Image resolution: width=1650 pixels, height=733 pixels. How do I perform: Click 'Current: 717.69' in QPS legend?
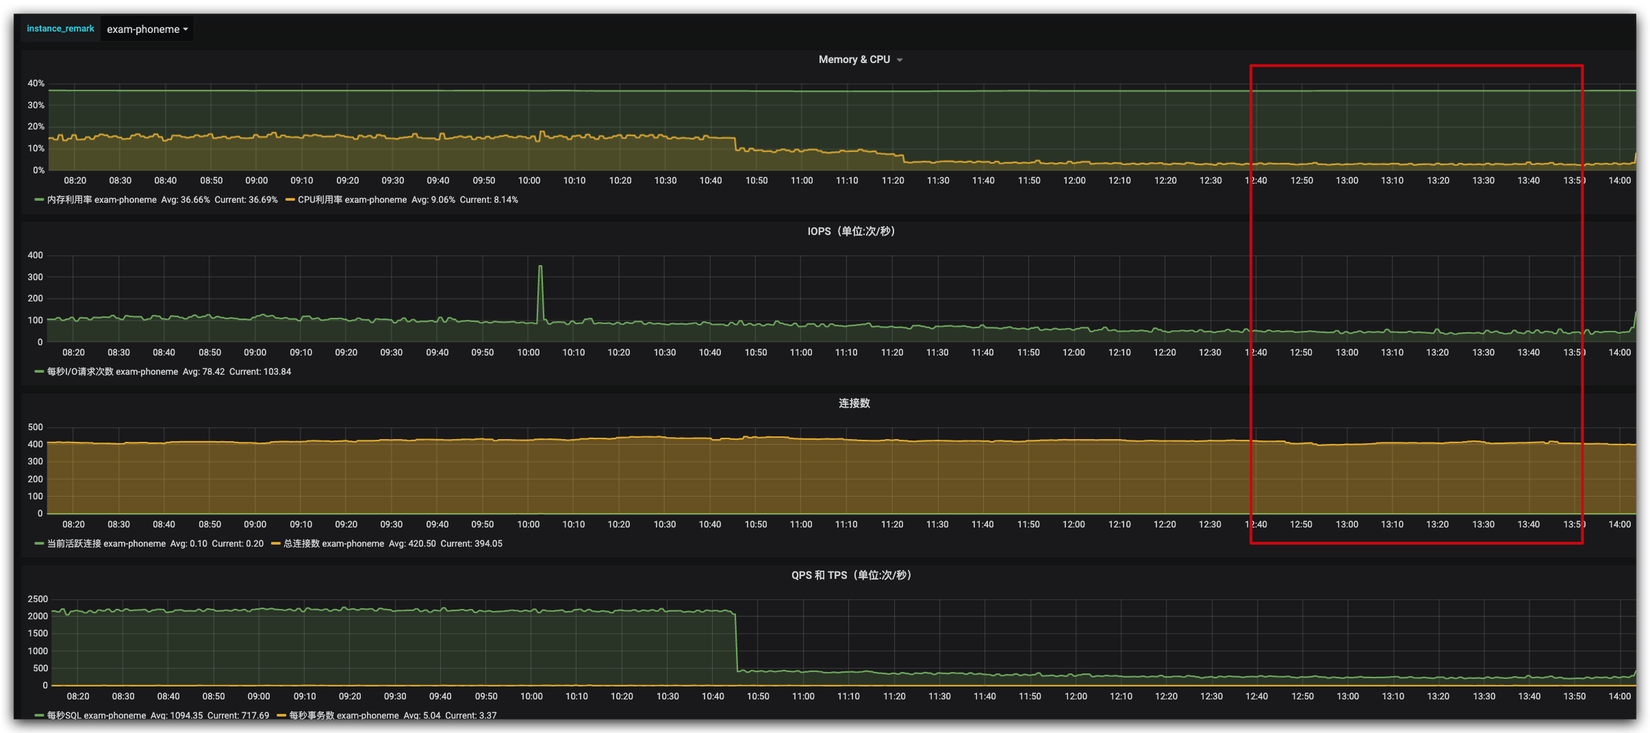pos(238,716)
